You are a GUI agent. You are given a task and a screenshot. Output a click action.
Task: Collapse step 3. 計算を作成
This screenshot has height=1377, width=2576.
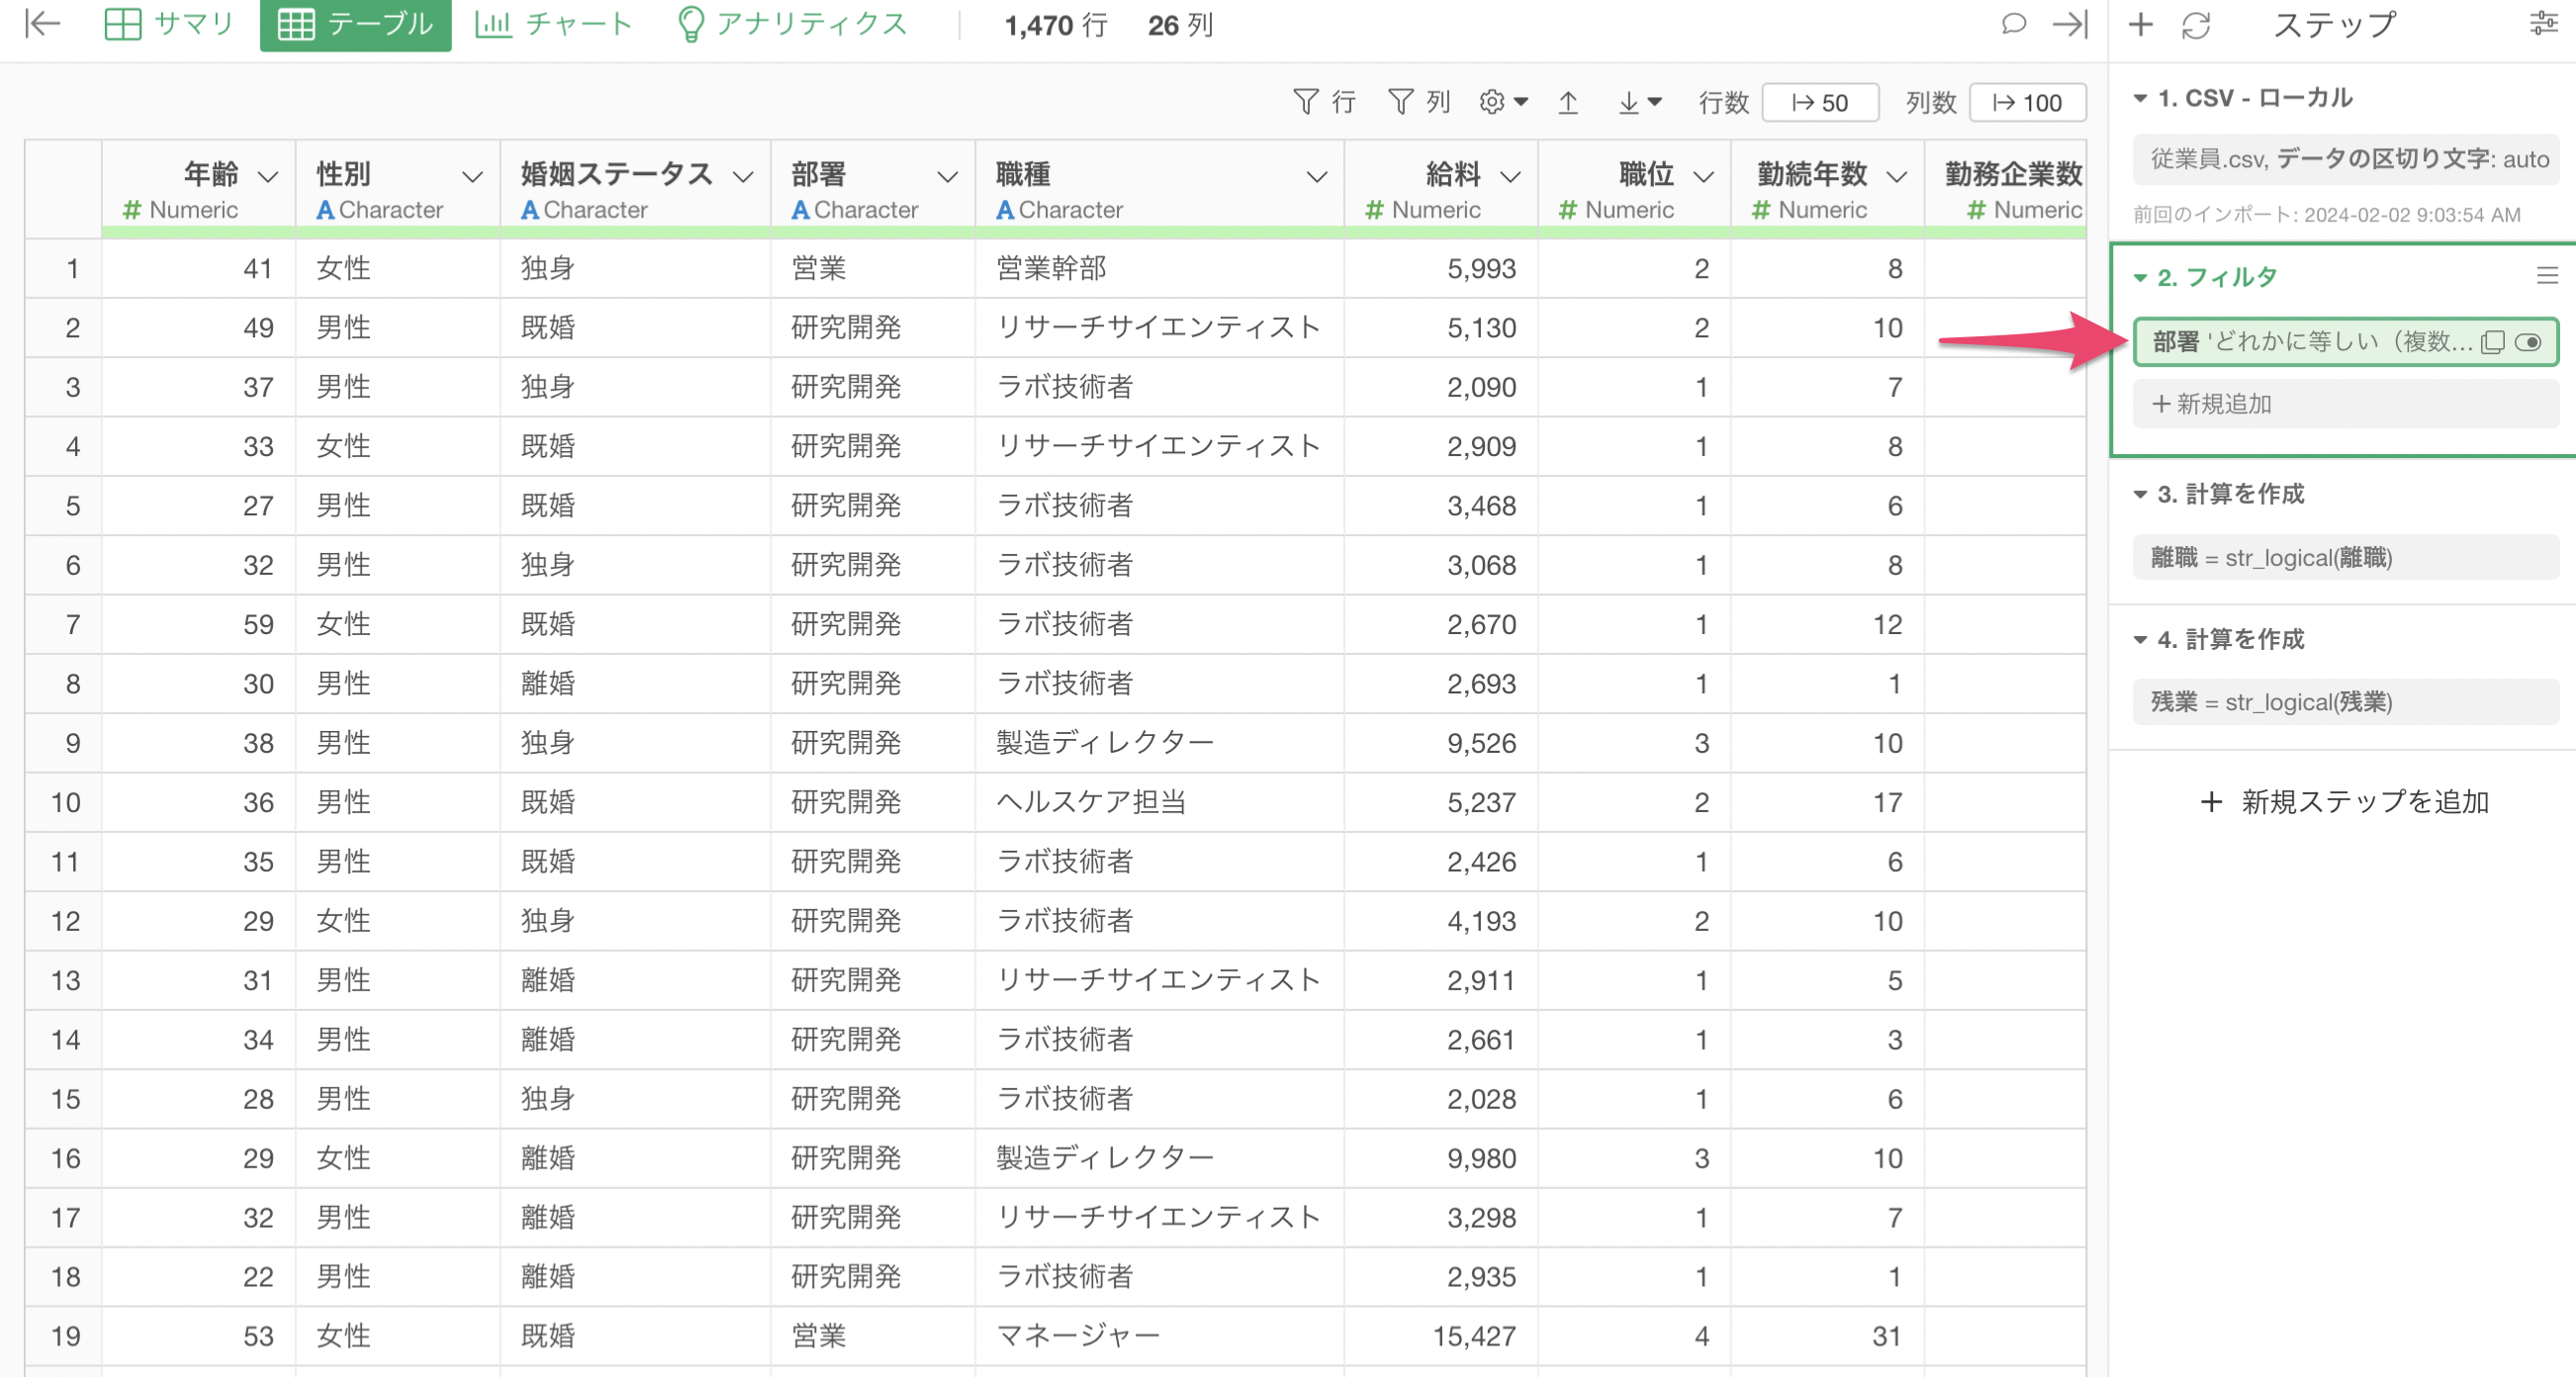pyautogui.click(x=2140, y=494)
